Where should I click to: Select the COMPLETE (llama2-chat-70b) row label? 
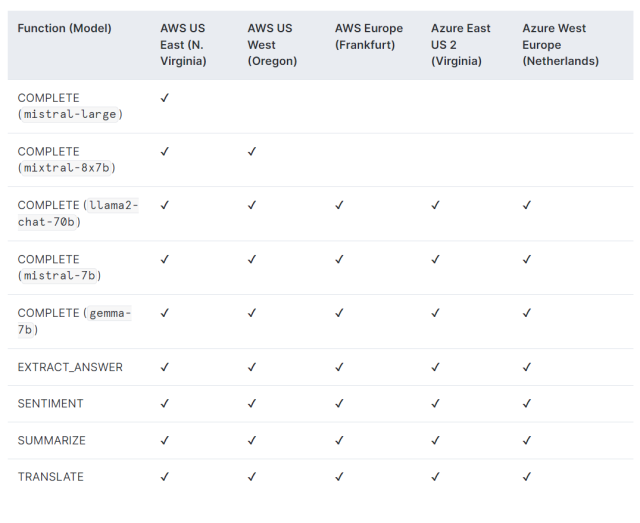(x=78, y=214)
